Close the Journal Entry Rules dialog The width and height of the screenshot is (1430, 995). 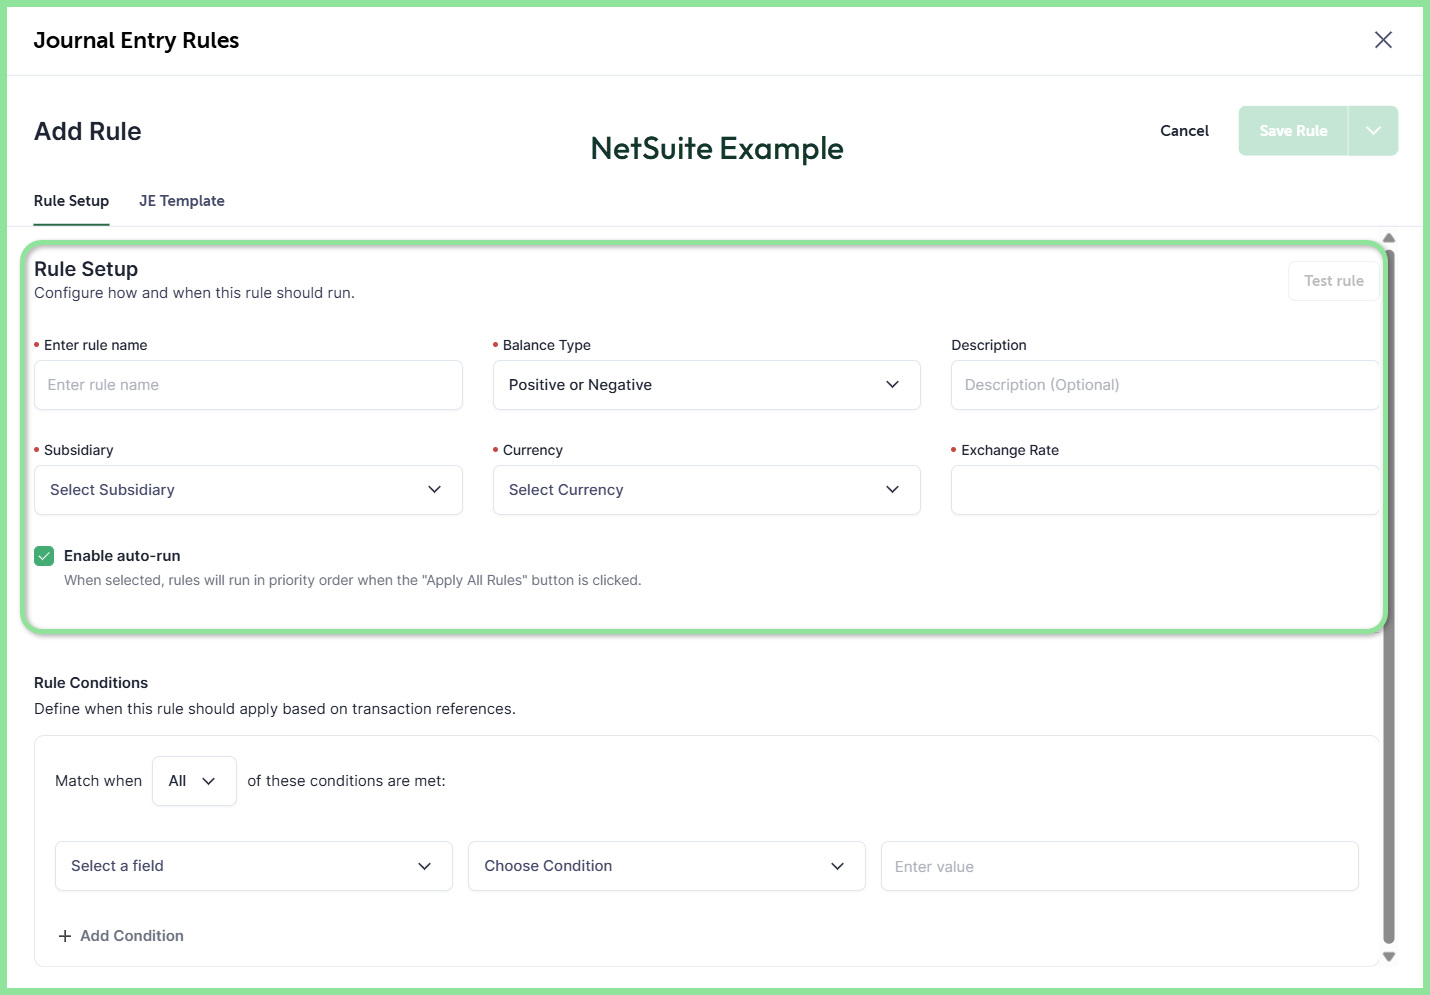click(x=1383, y=40)
